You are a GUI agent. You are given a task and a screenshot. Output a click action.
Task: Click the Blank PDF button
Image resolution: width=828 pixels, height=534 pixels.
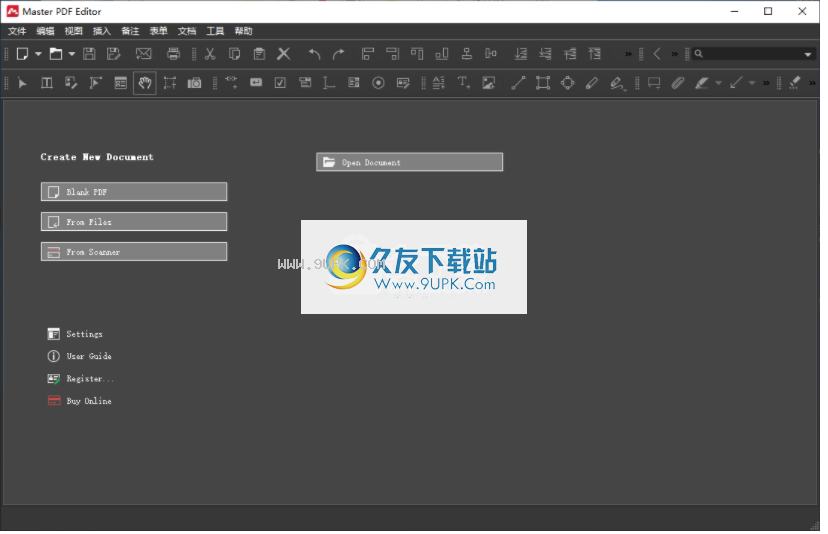tap(134, 192)
